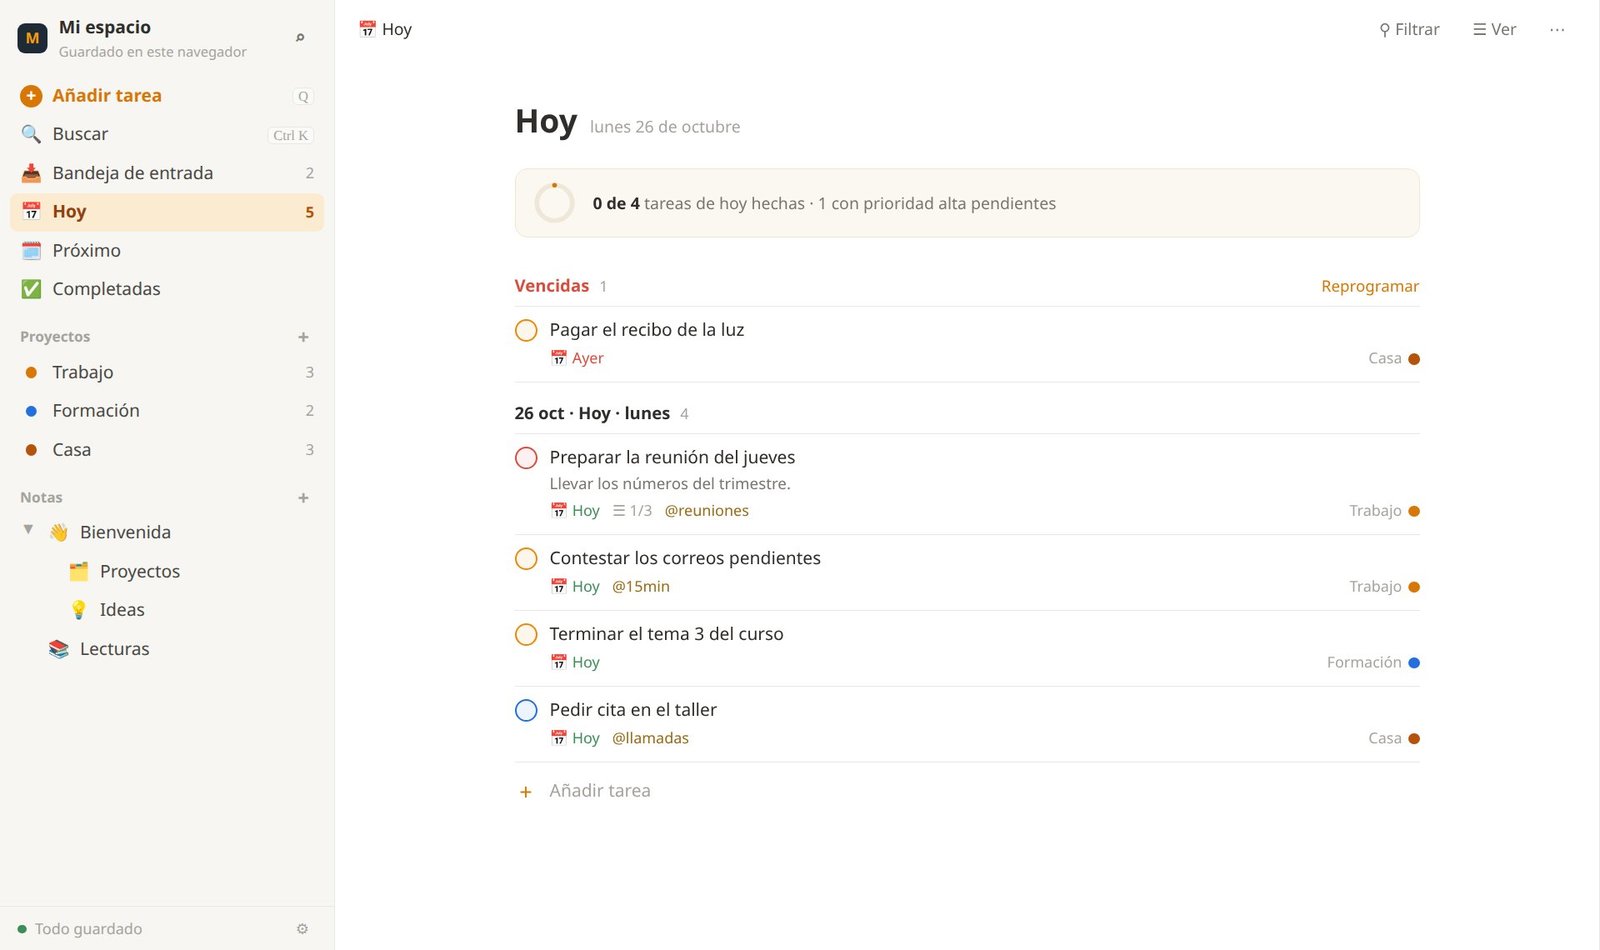
Task: Complete Preparar la reunión del jueves
Action: pyautogui.click(x=526, y=458)
